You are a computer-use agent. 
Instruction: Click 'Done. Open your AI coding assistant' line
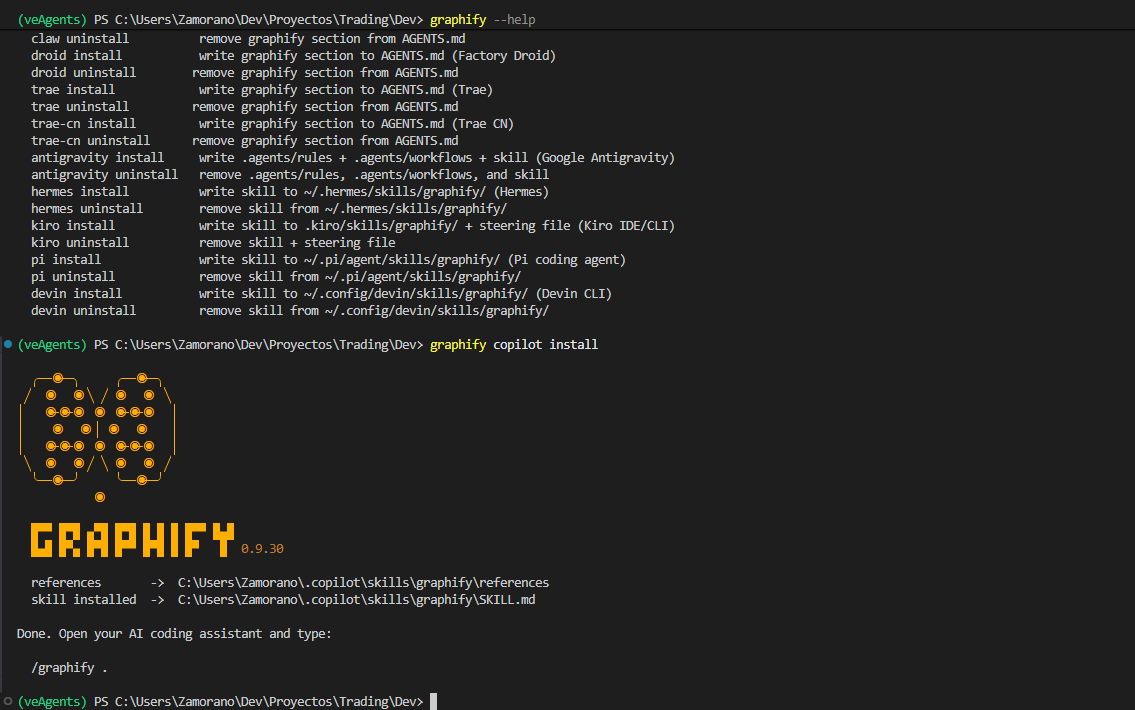[174, 633]
